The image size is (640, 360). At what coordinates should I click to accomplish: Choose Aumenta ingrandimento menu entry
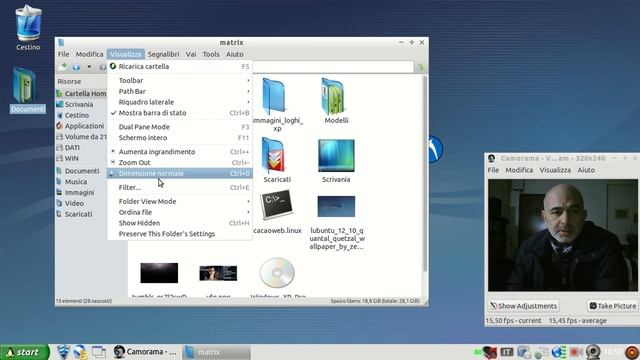[180, 151]
